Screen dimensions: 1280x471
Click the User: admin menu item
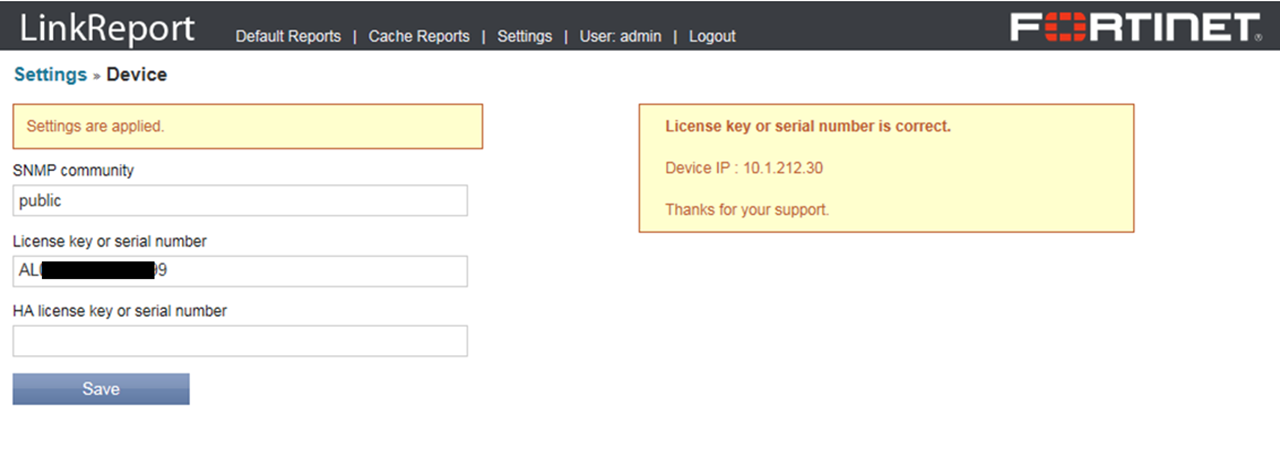[620, 36]
